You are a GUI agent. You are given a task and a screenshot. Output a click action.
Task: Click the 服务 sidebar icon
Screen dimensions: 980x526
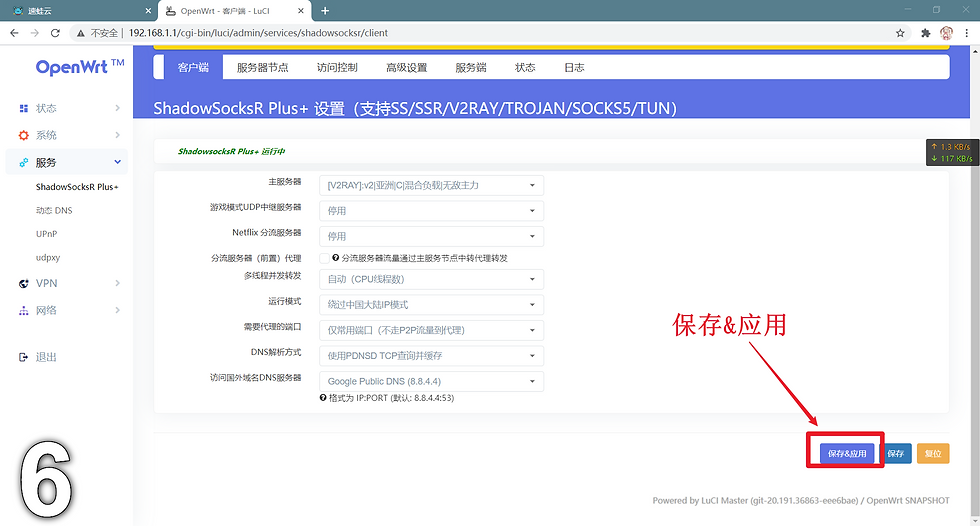click(x=24, y=162)
